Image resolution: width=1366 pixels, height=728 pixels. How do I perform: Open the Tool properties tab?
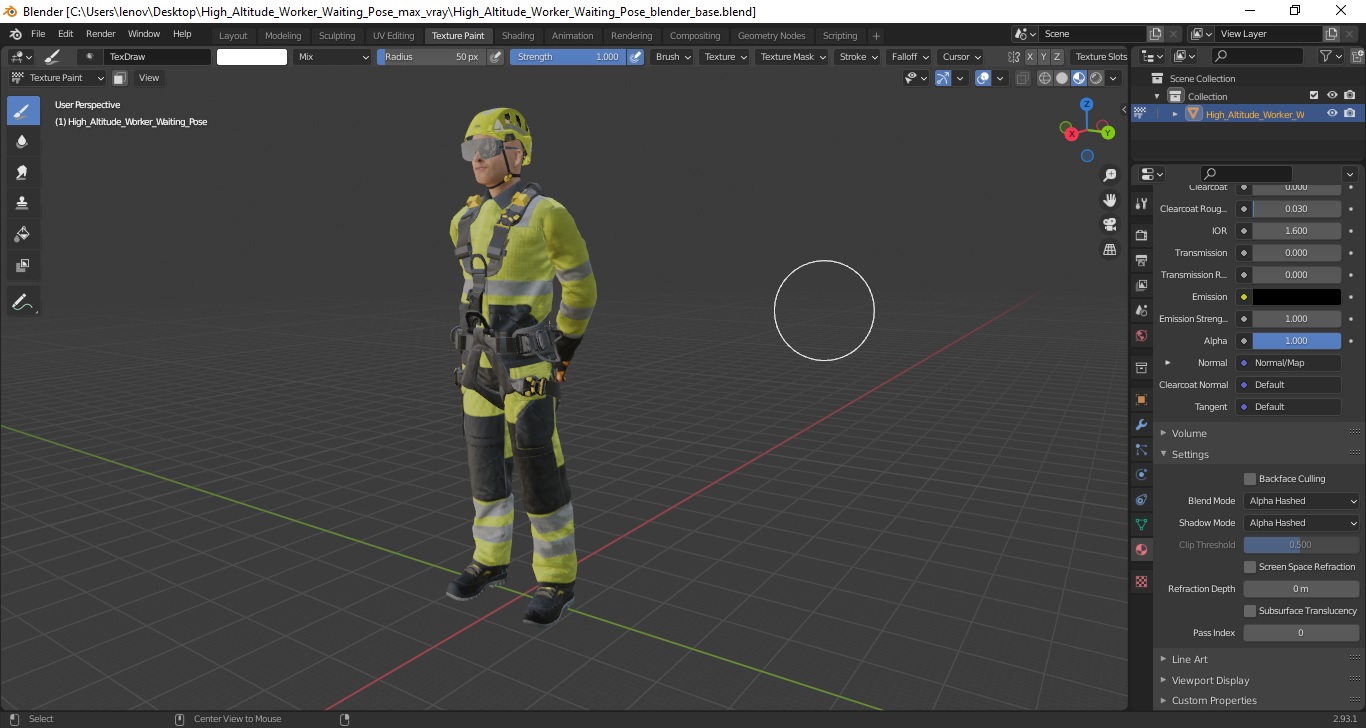coord(1141,203)
